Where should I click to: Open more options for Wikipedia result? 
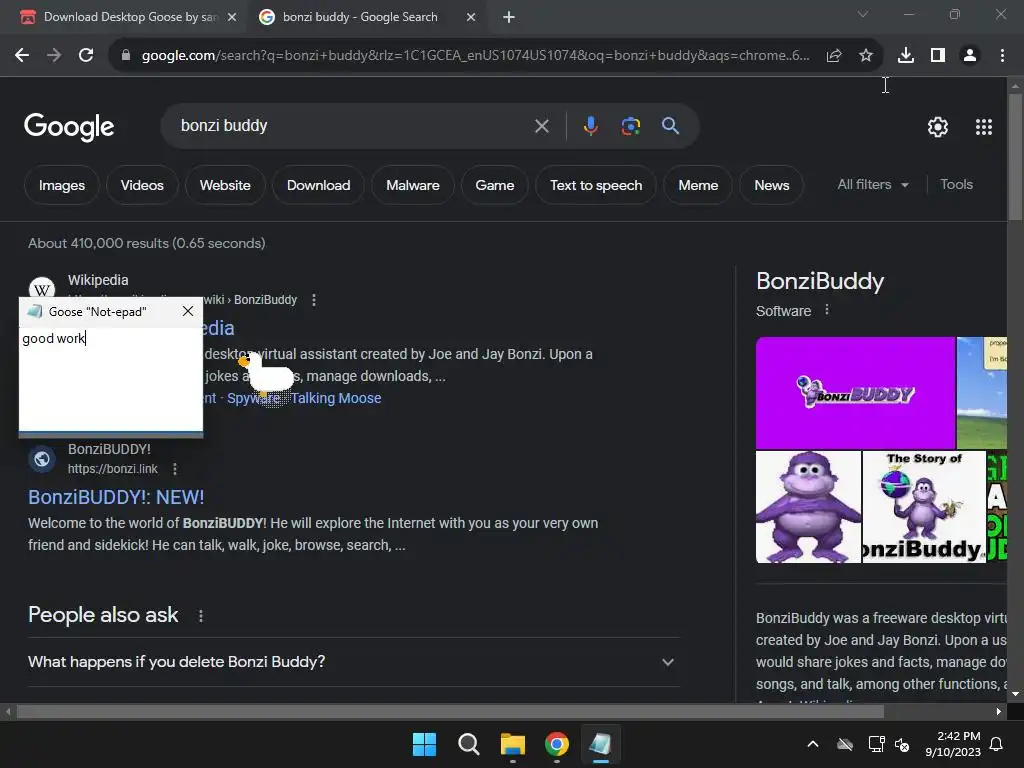tap(314, 300)
